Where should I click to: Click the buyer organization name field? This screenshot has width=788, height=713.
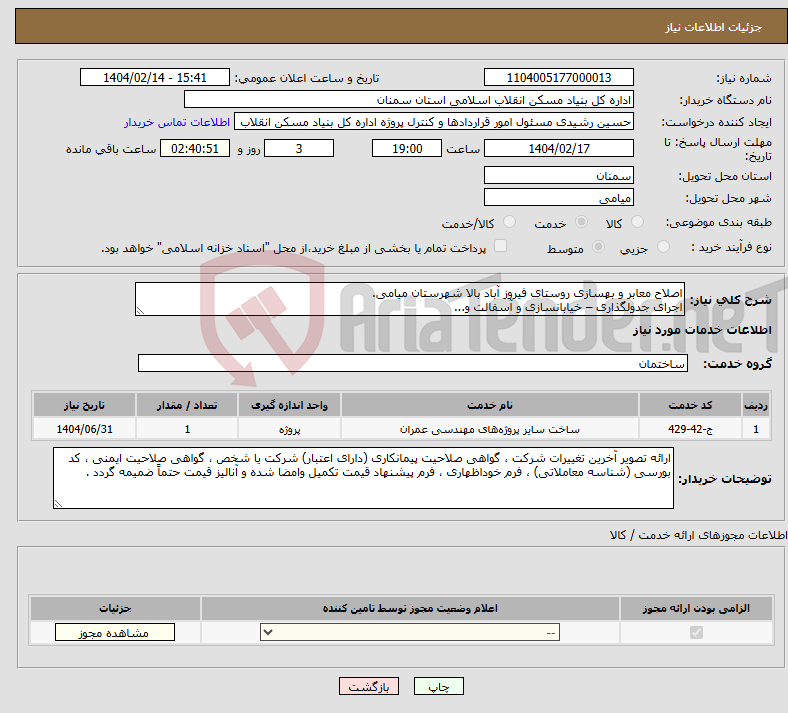(409, 99)
